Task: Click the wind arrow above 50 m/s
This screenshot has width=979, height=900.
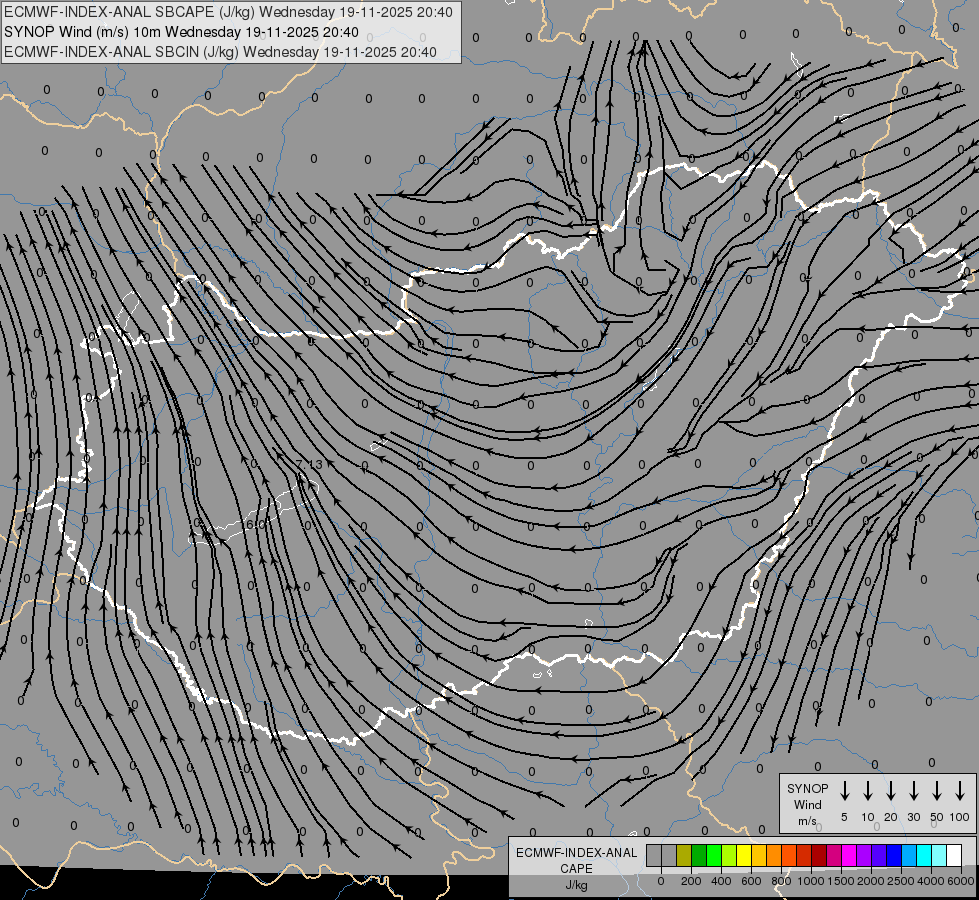Action: [937, 791]
